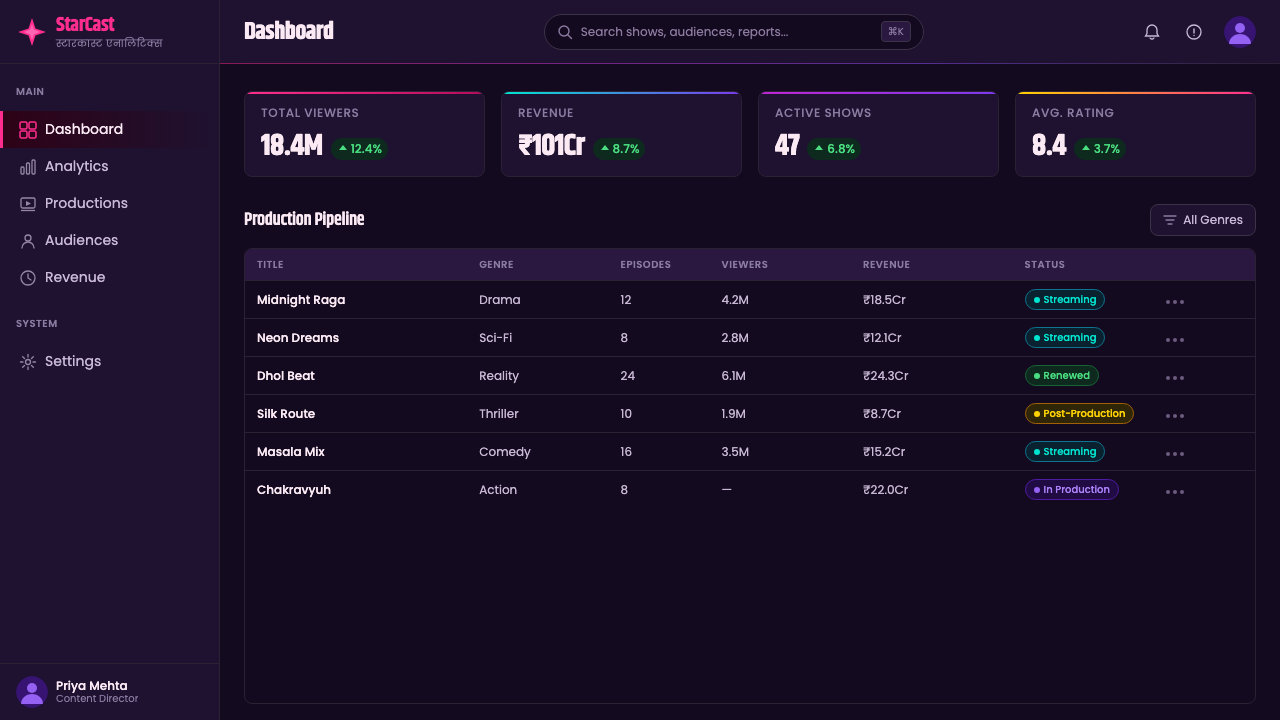Click the Settings gear icon

tap(28, 362)
